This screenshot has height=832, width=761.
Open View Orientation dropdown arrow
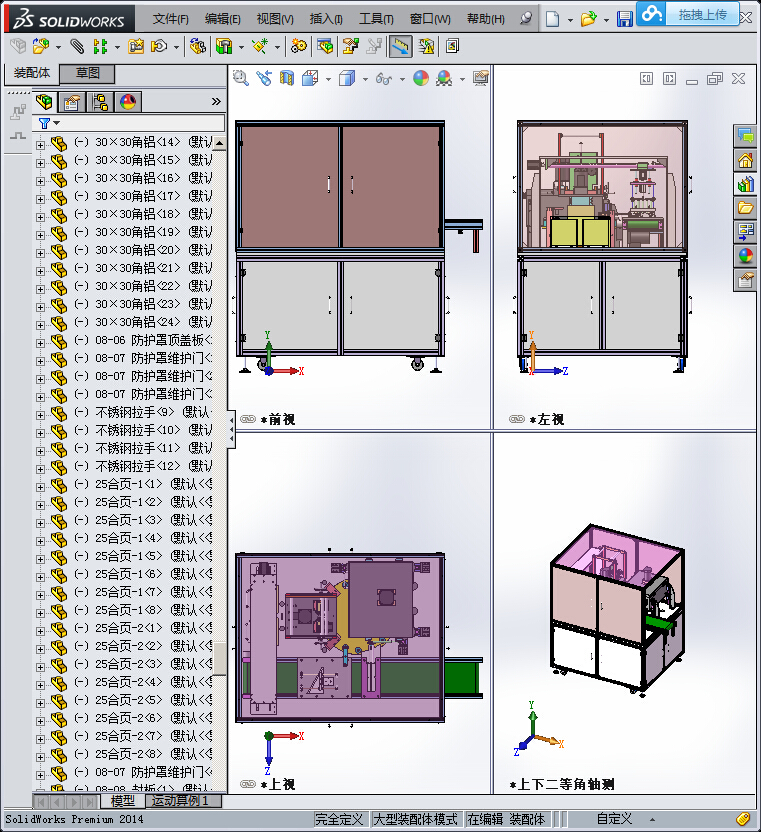(x=328, y=80)
